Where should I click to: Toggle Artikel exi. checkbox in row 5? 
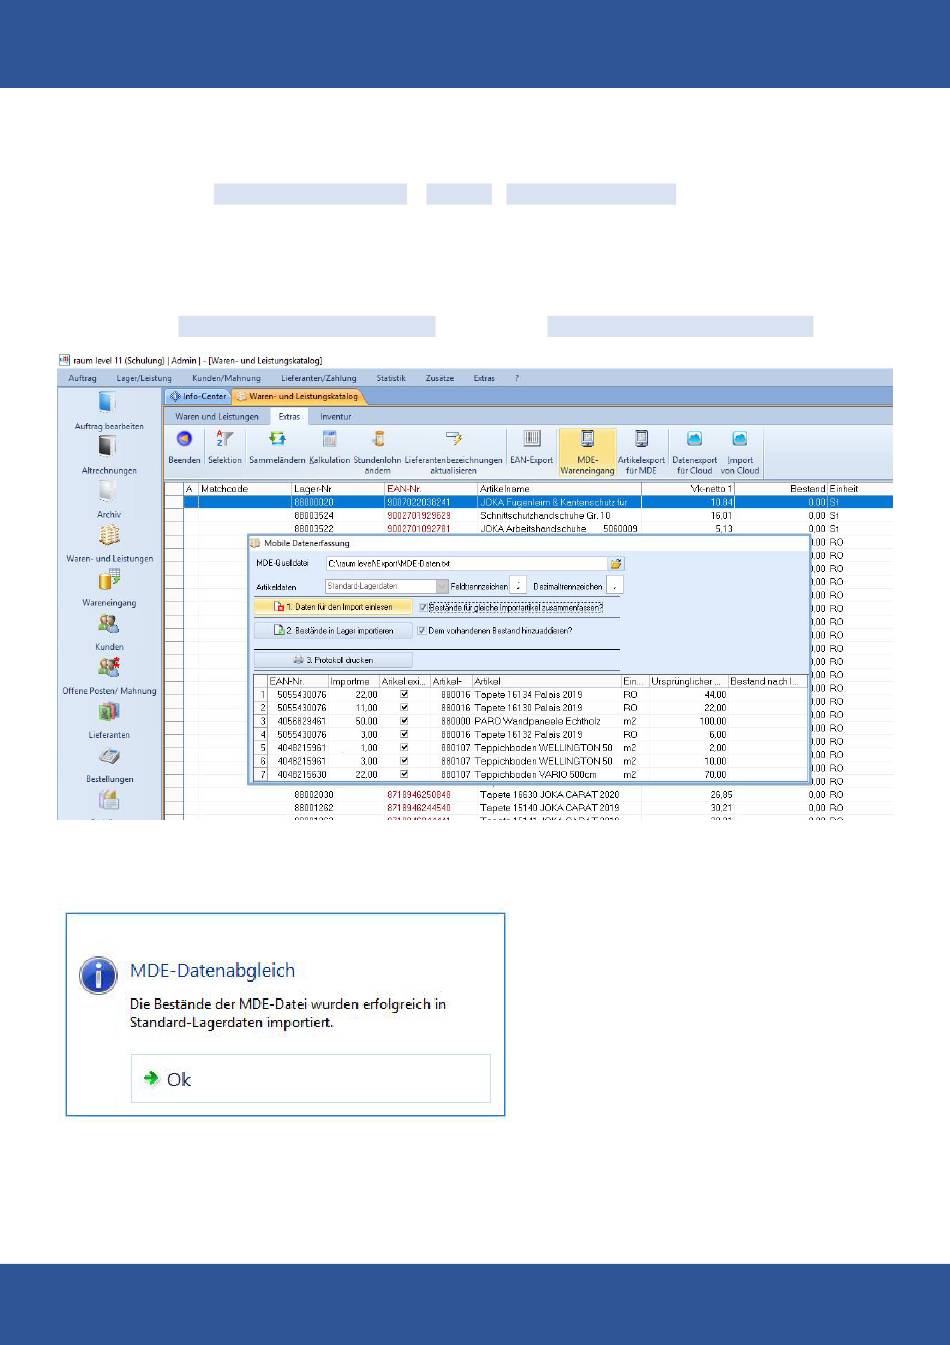click(x=404, y=747)
